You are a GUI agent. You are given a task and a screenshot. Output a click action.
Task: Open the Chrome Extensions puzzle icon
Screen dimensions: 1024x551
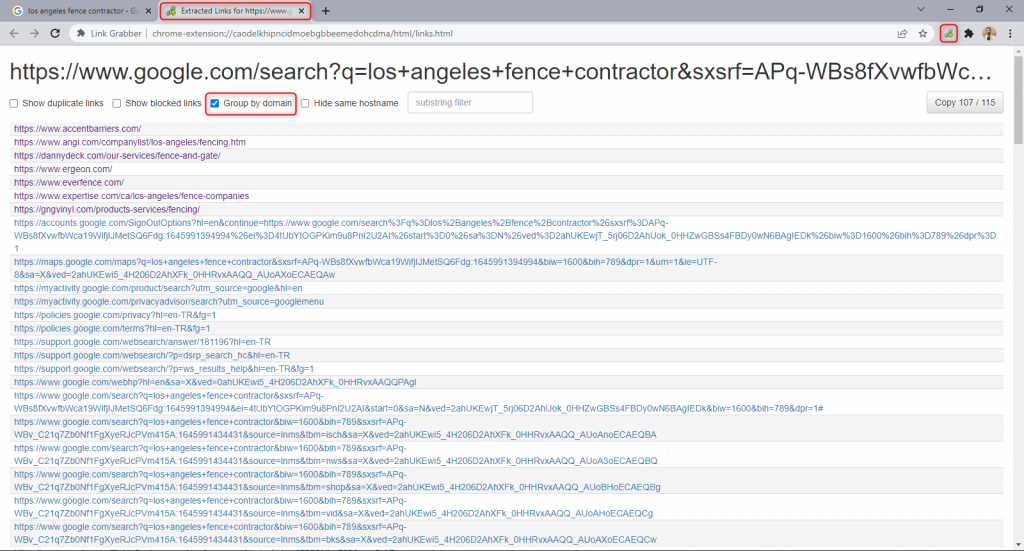click(x=968, y=33)
